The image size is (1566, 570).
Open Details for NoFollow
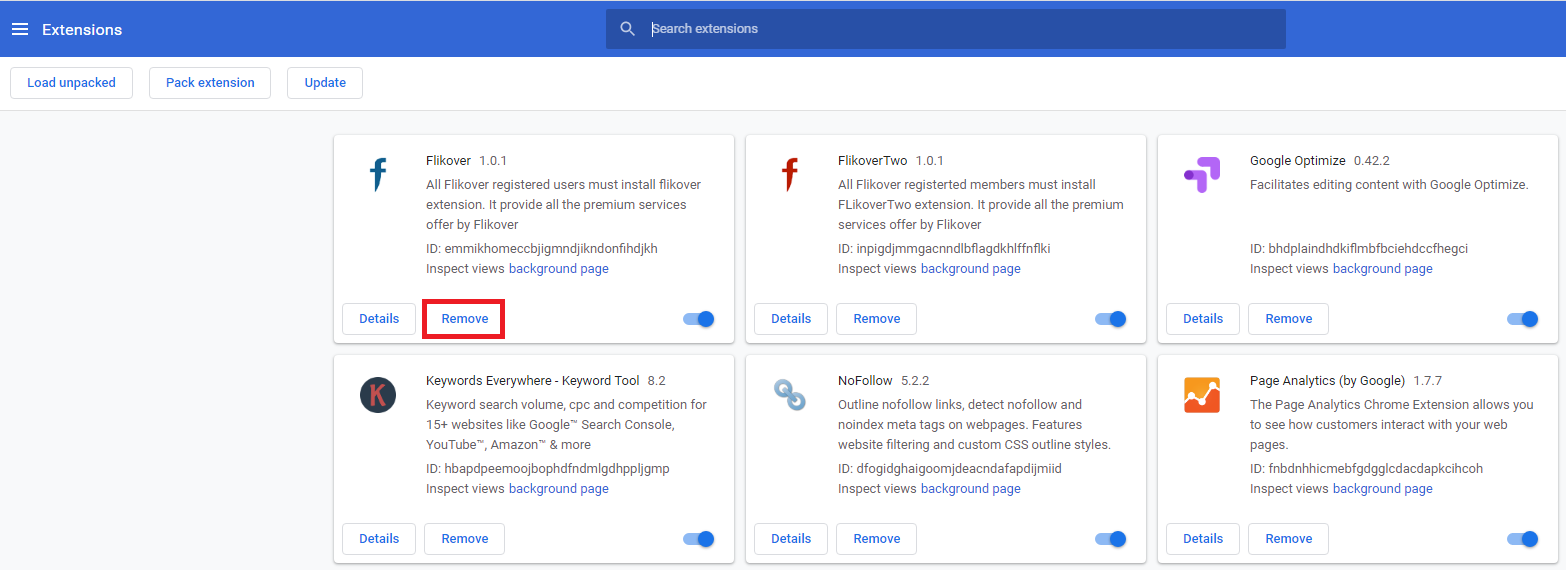(791, 539)
